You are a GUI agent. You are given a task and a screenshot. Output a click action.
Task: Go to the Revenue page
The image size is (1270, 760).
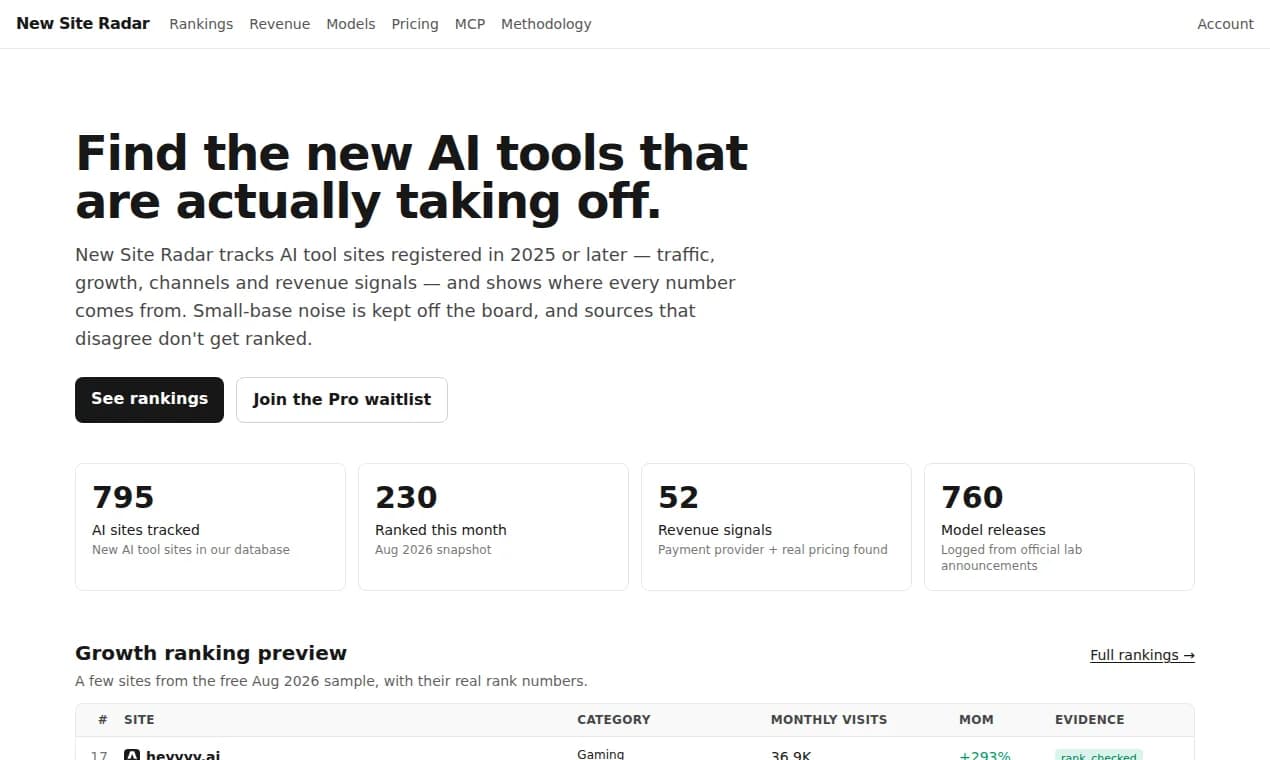280,24
